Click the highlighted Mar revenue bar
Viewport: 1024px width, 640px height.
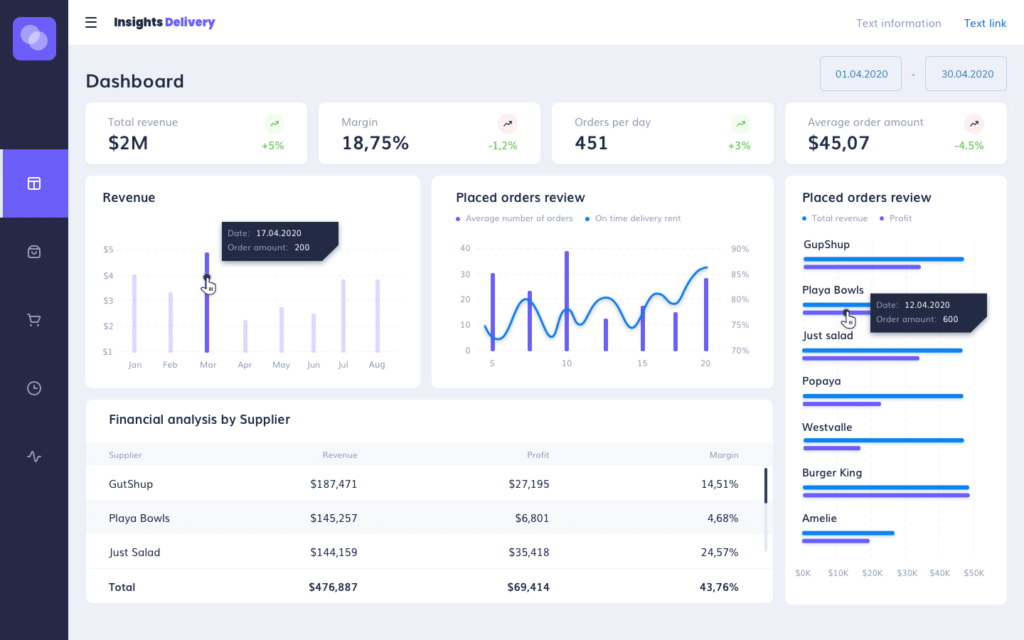click(x=207, y=310)
